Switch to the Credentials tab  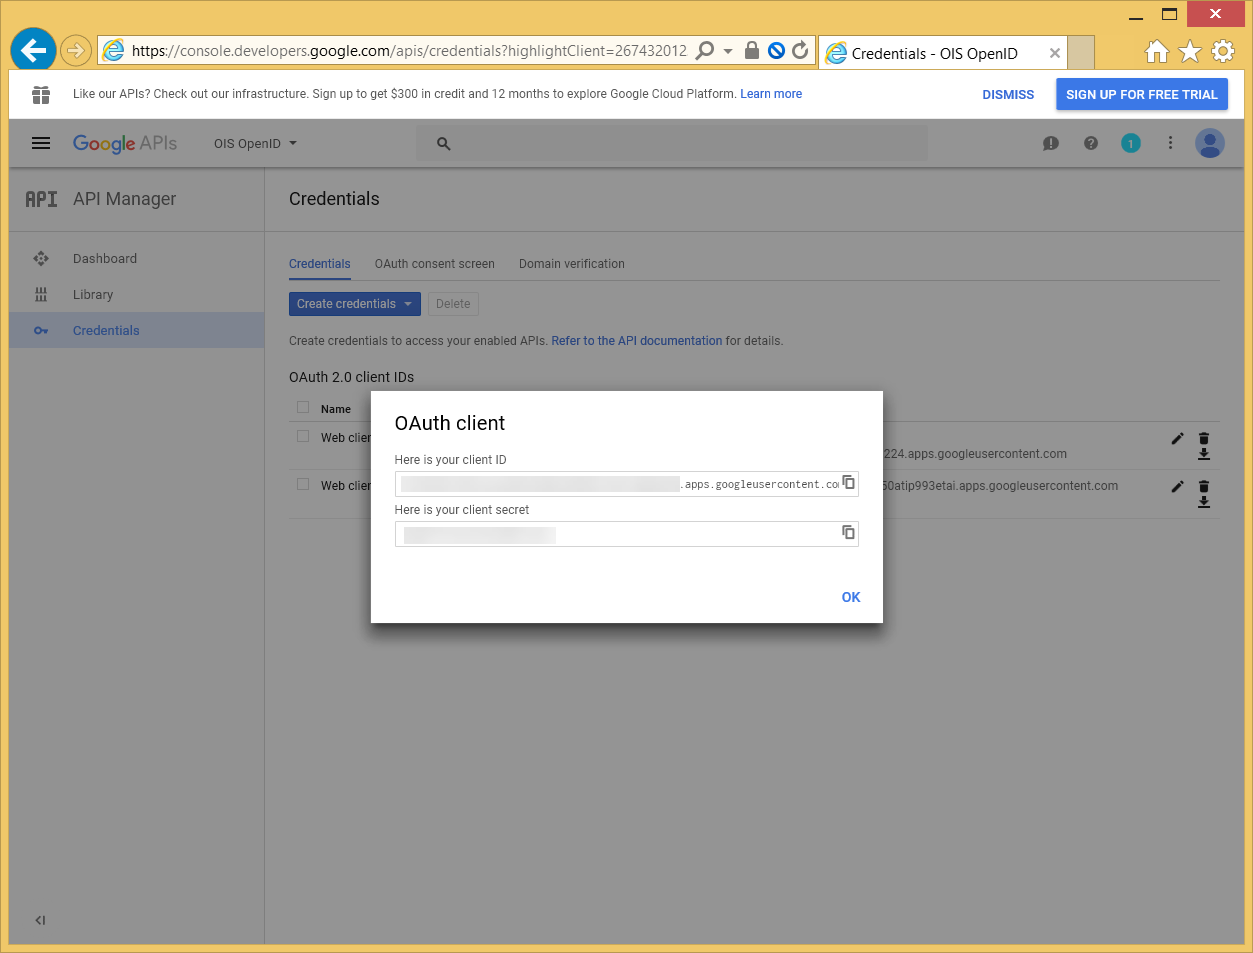pyautogui.click(x=320, y=264)
